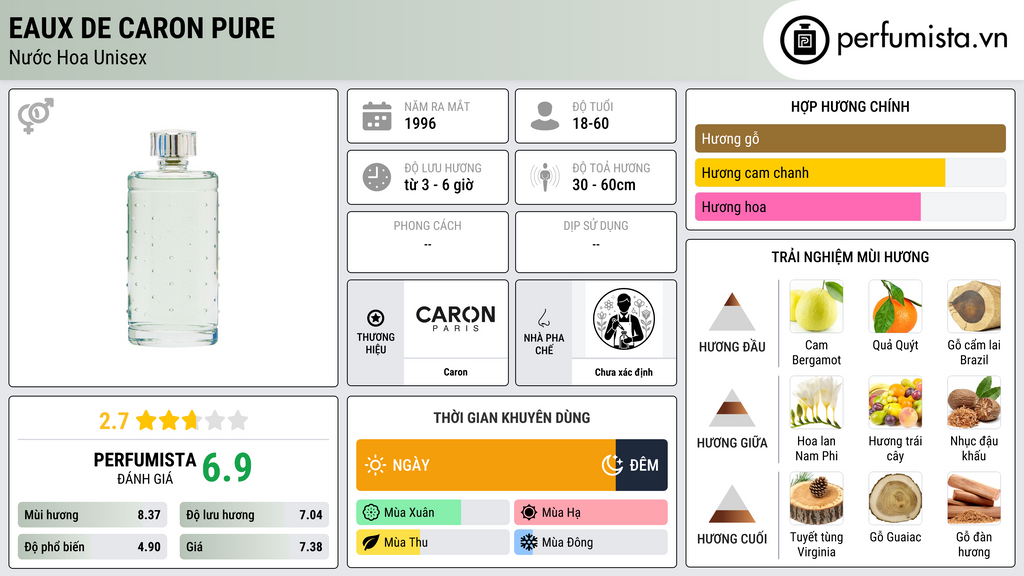
Task: Click the Hương đầu pyramid icon
Action: click(732, 312)
